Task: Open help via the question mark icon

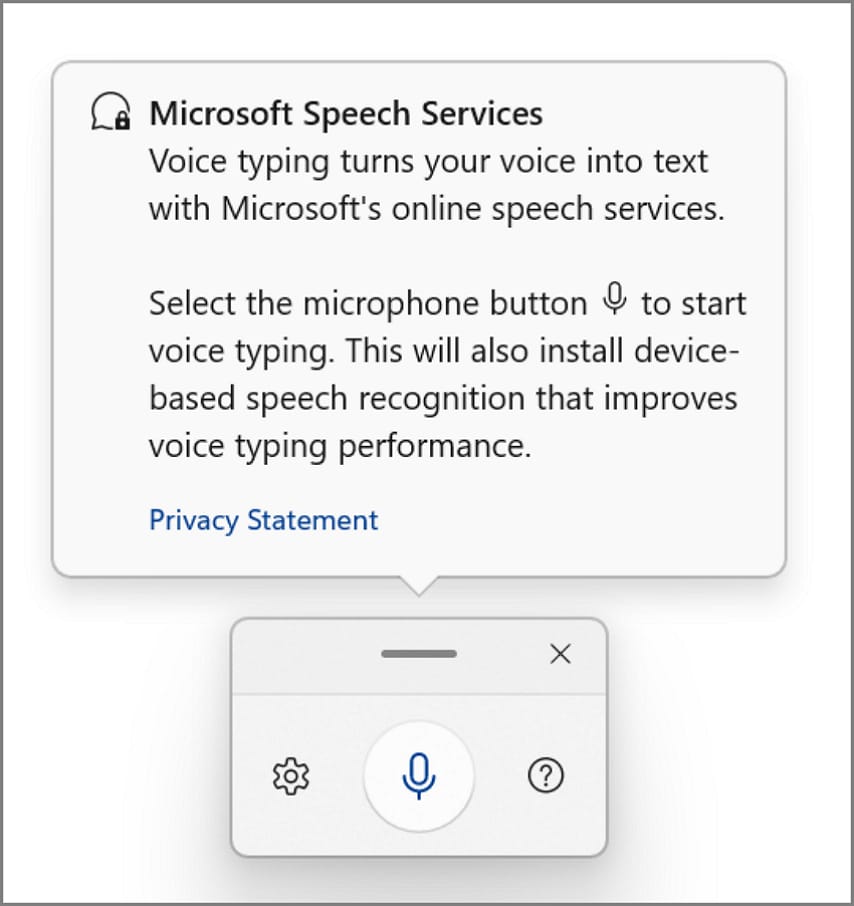Action: point(546,775)
